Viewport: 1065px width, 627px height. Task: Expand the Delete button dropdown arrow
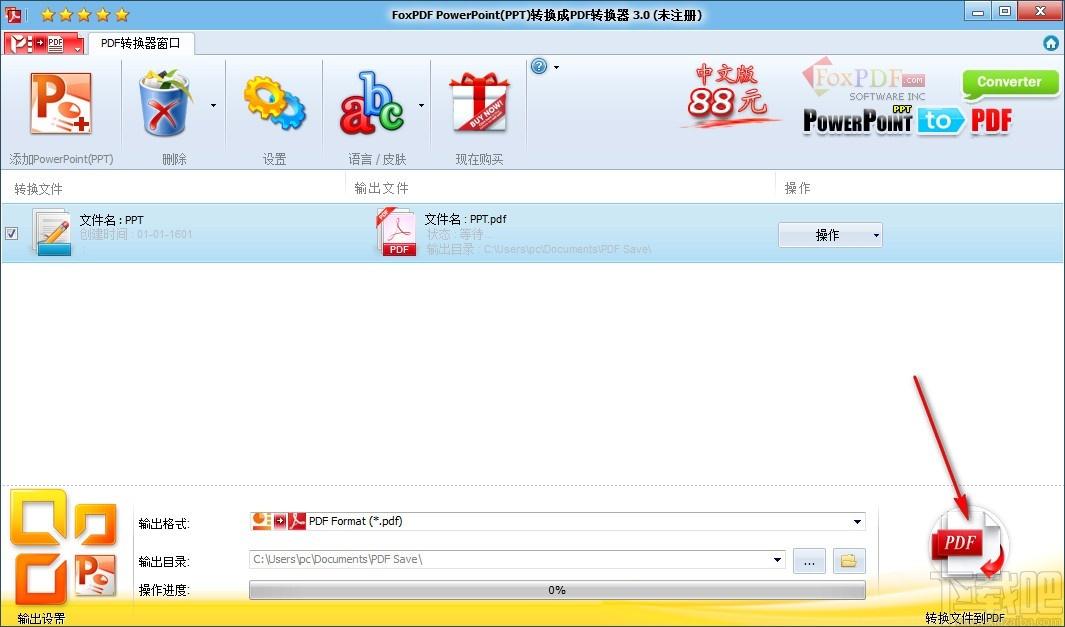point(213,105)
